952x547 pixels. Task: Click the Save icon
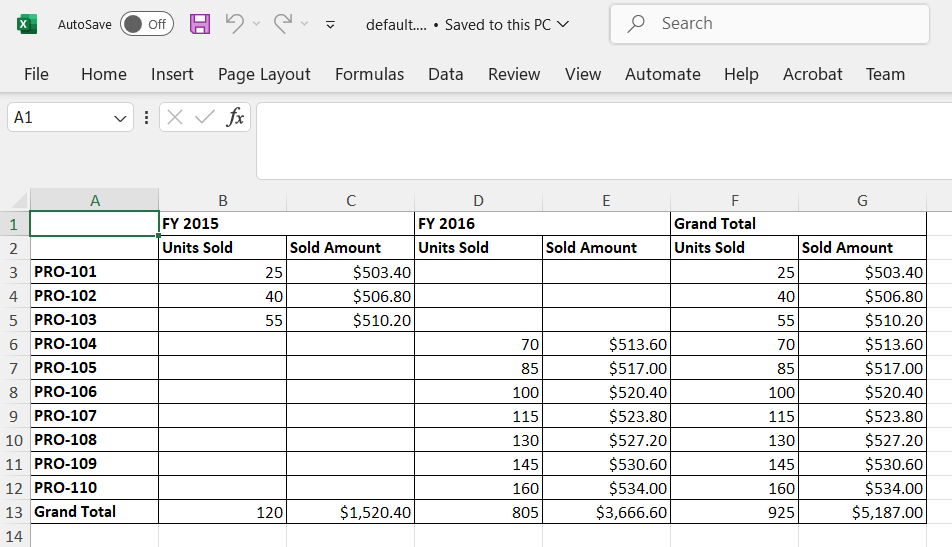pos(200,24)
